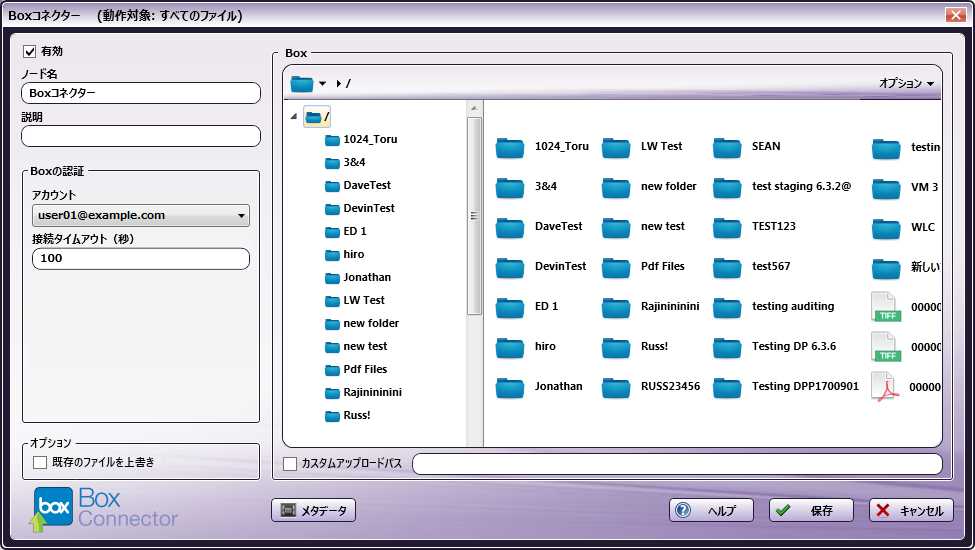Open the 1024_Toru folder in file pane

(510, 148)
